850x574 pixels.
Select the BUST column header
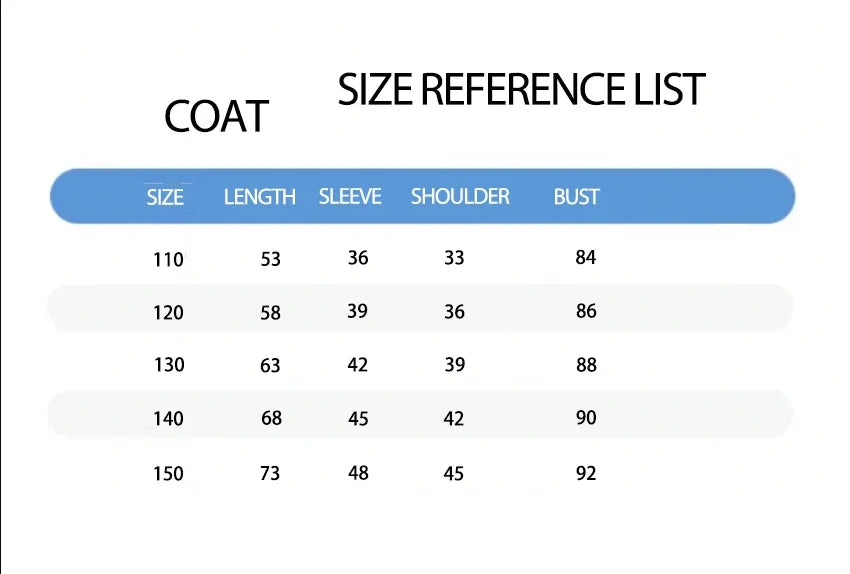point(576,197)
